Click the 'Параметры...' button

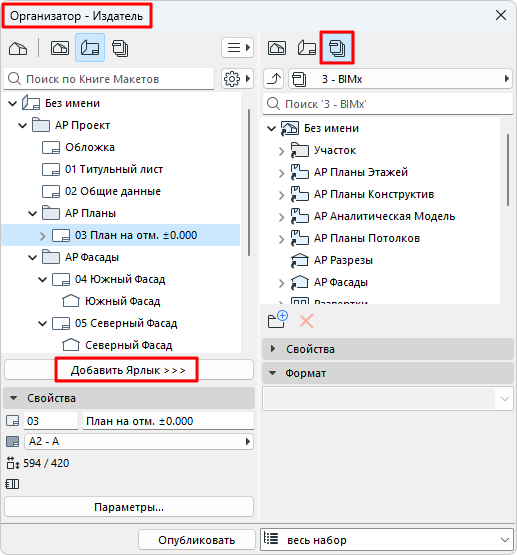129,507
